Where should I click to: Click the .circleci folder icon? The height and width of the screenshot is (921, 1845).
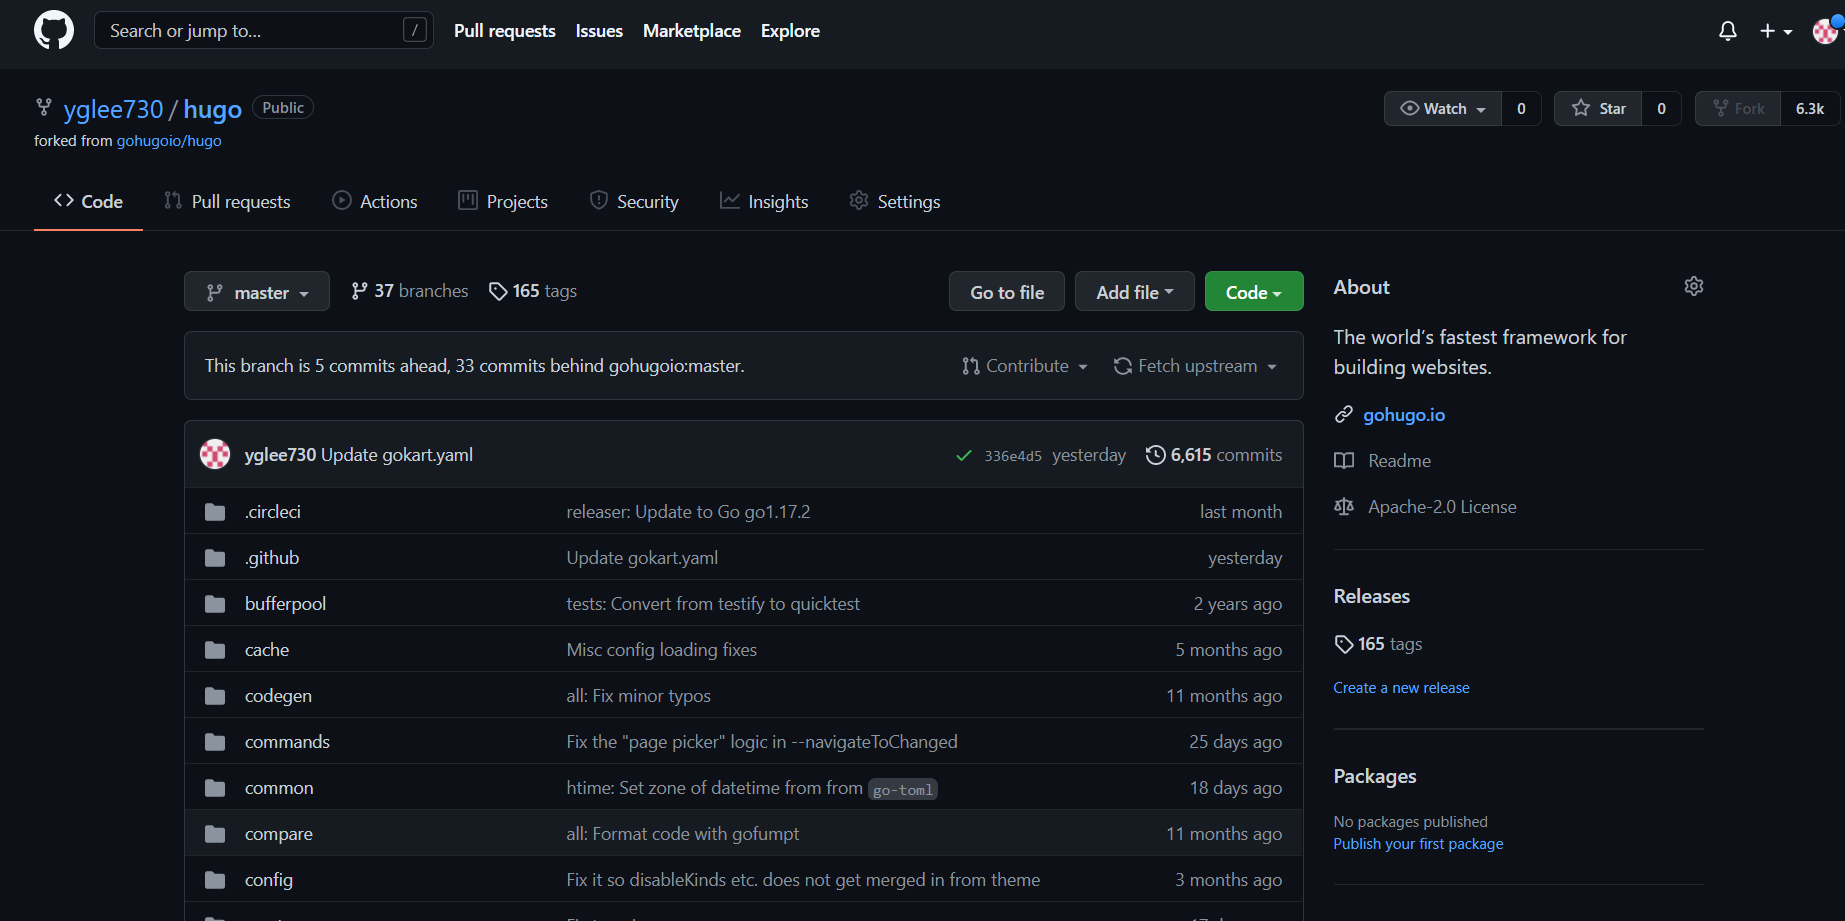215,512
